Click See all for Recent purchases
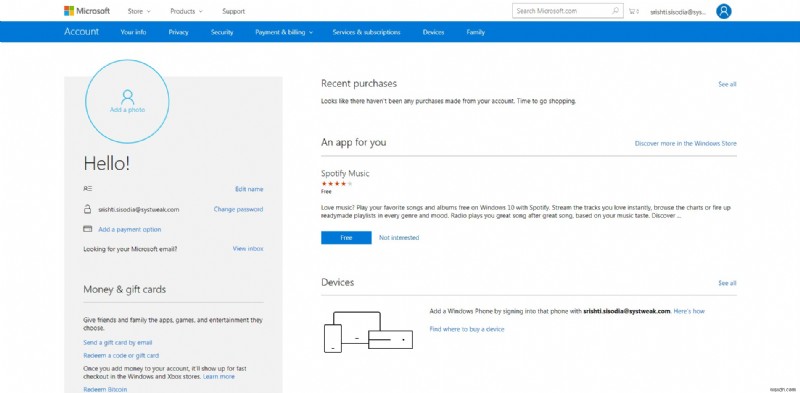 click(727, 84)
